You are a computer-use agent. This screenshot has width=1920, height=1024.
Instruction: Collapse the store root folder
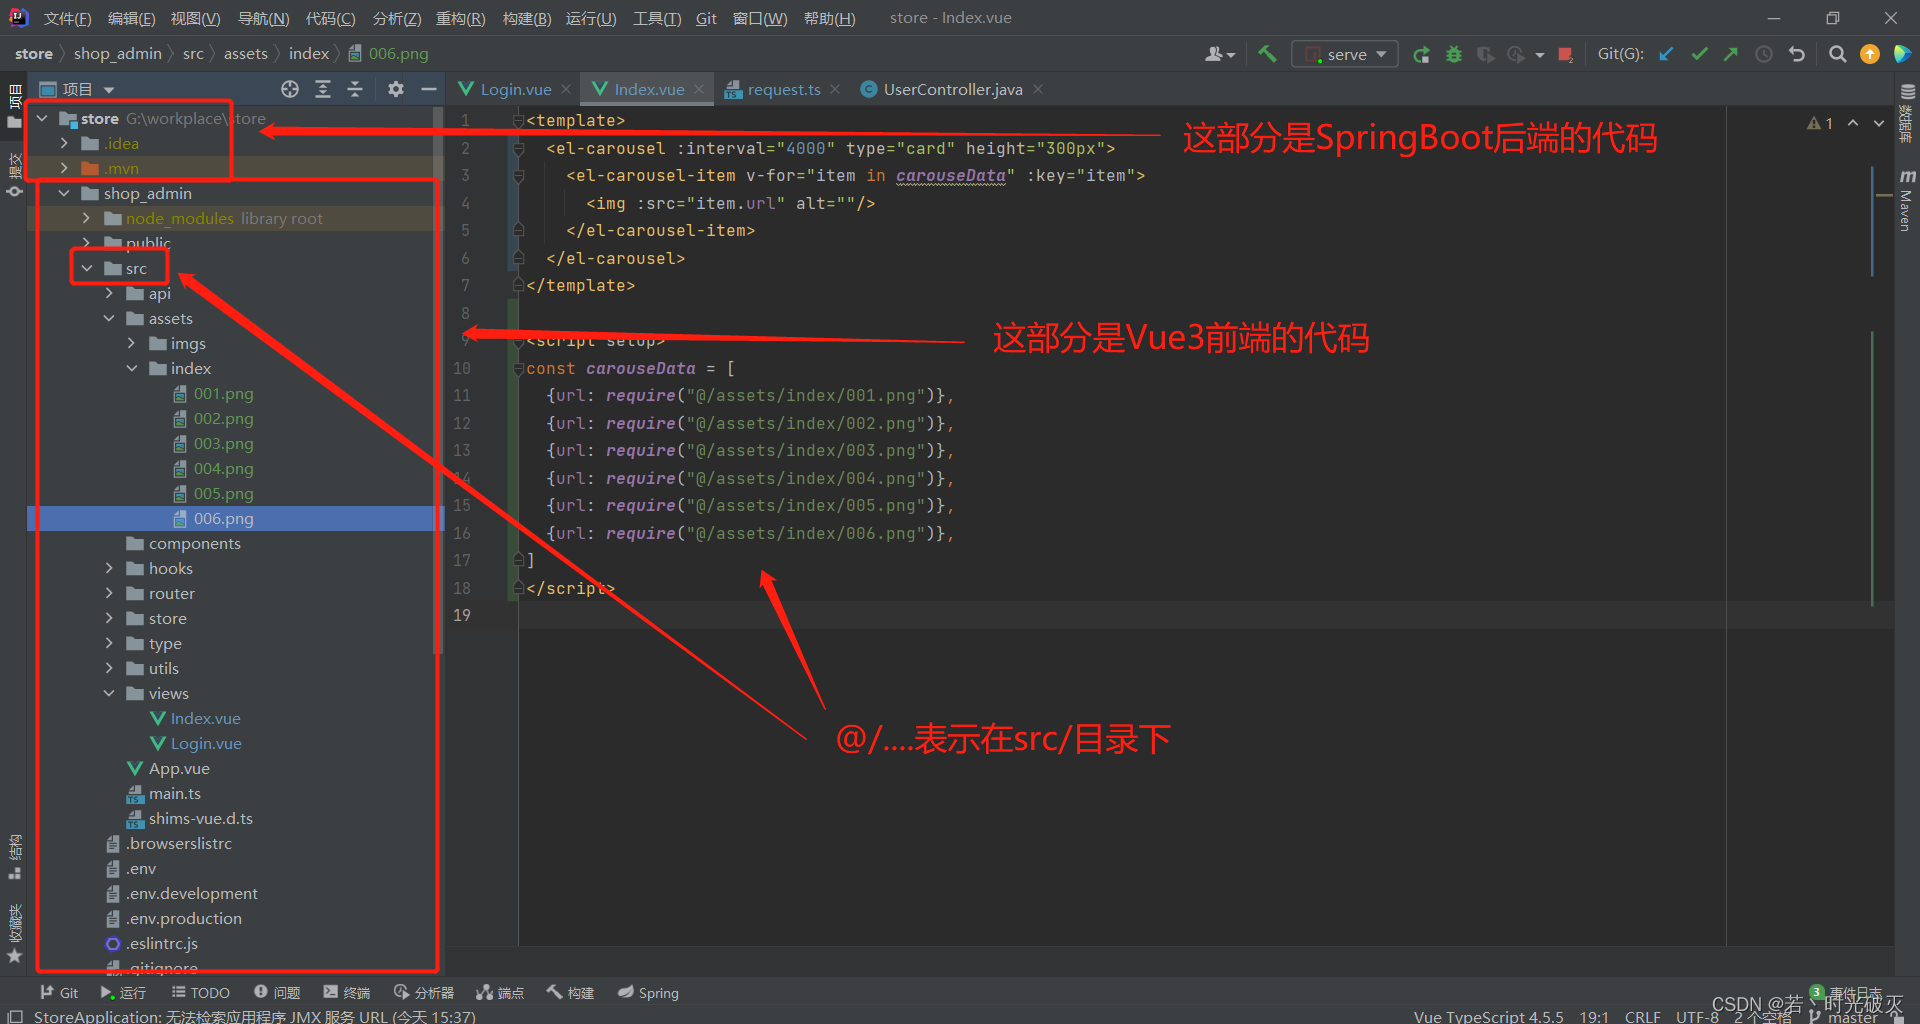[43, 118]
